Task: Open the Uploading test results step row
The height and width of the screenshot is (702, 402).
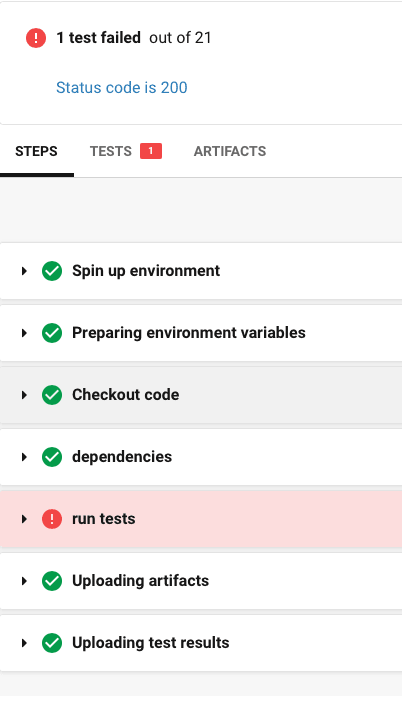Action: (x=201, y=643)
